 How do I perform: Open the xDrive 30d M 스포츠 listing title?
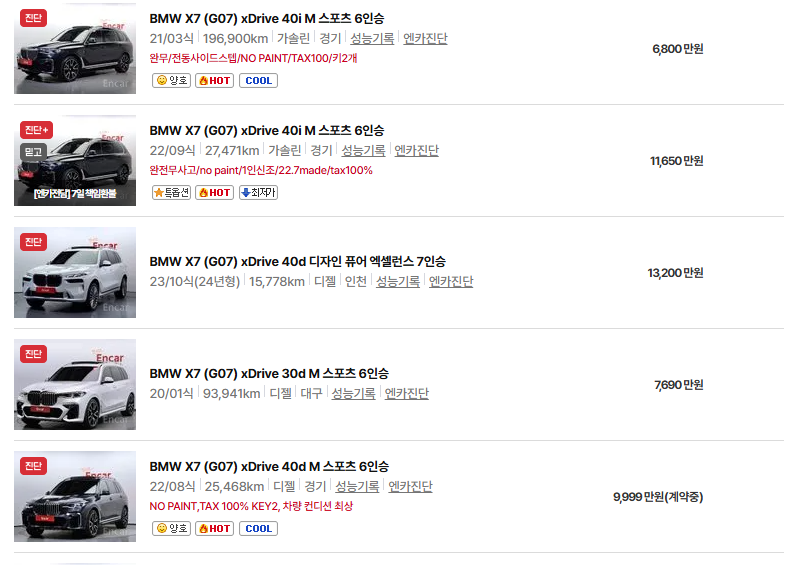pos(269,374)
